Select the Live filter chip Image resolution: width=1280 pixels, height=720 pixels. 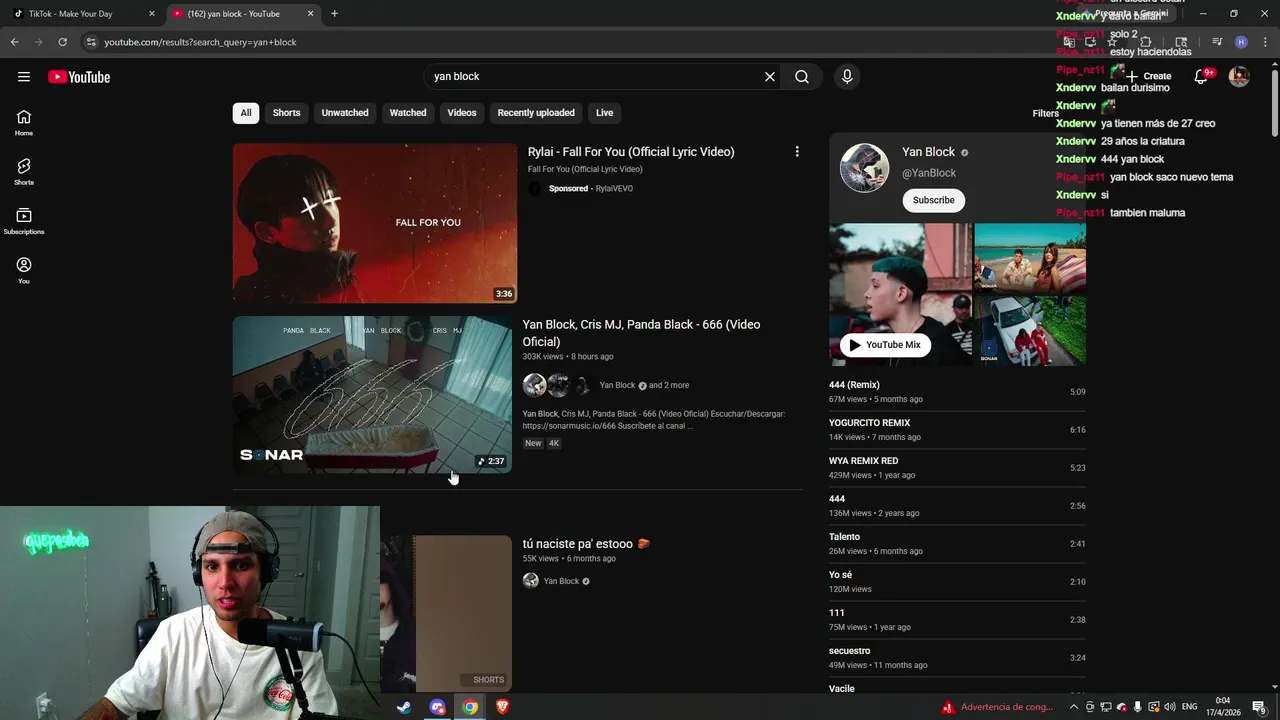click(605, 113)
